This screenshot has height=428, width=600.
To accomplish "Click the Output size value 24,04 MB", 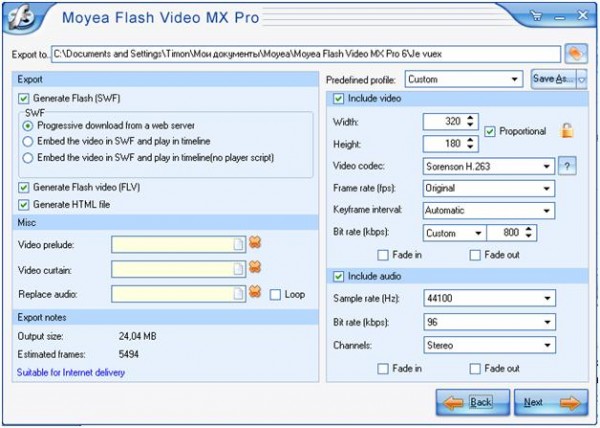I will pos(137,337).
